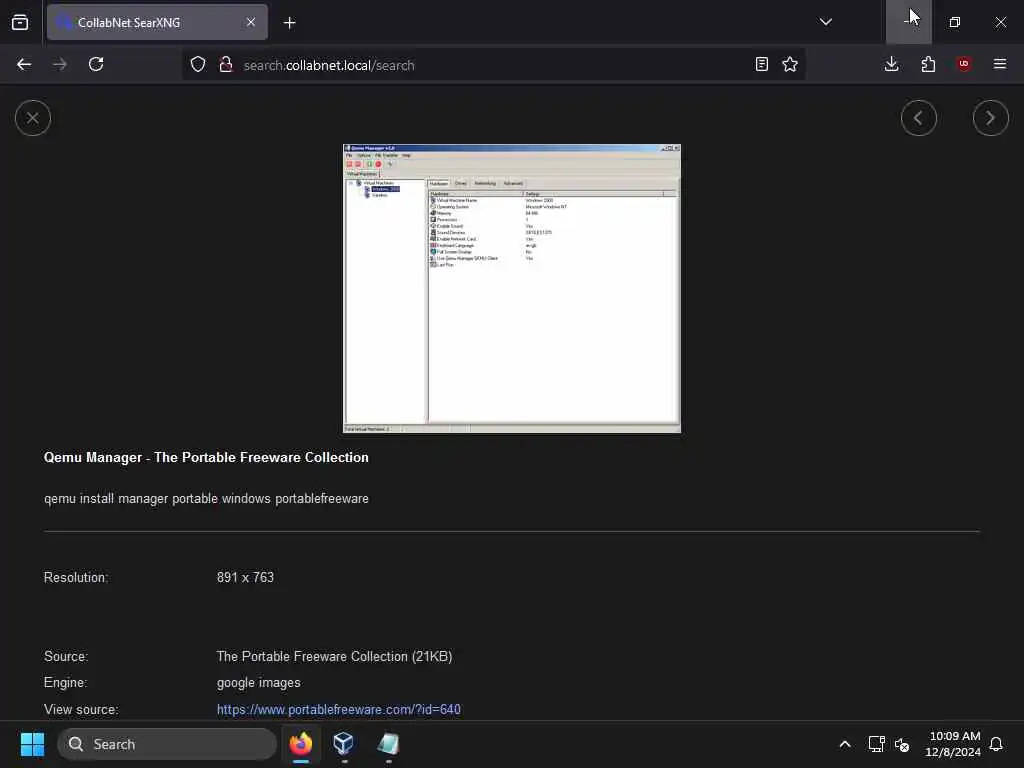This screenshot has height=768, width=1024.
Task: Open the downloads panel
Action: (891, 64)
